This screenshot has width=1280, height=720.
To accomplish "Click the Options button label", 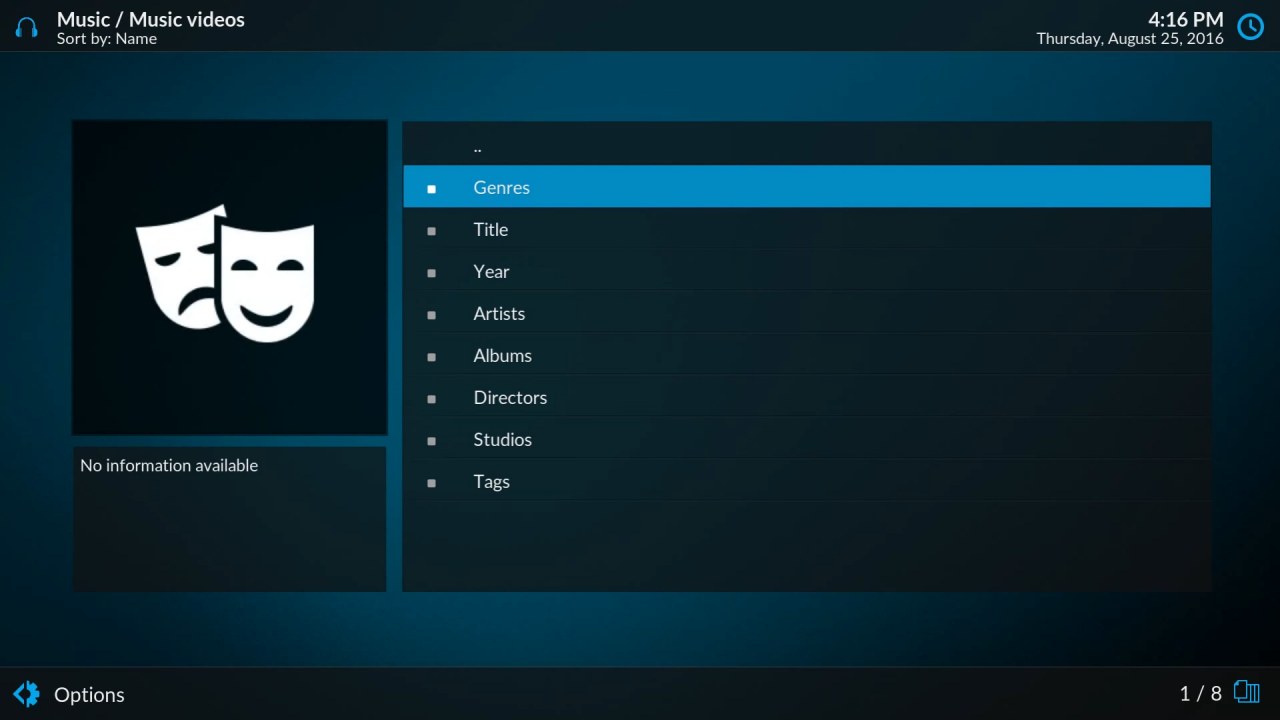I will (89, 694).
